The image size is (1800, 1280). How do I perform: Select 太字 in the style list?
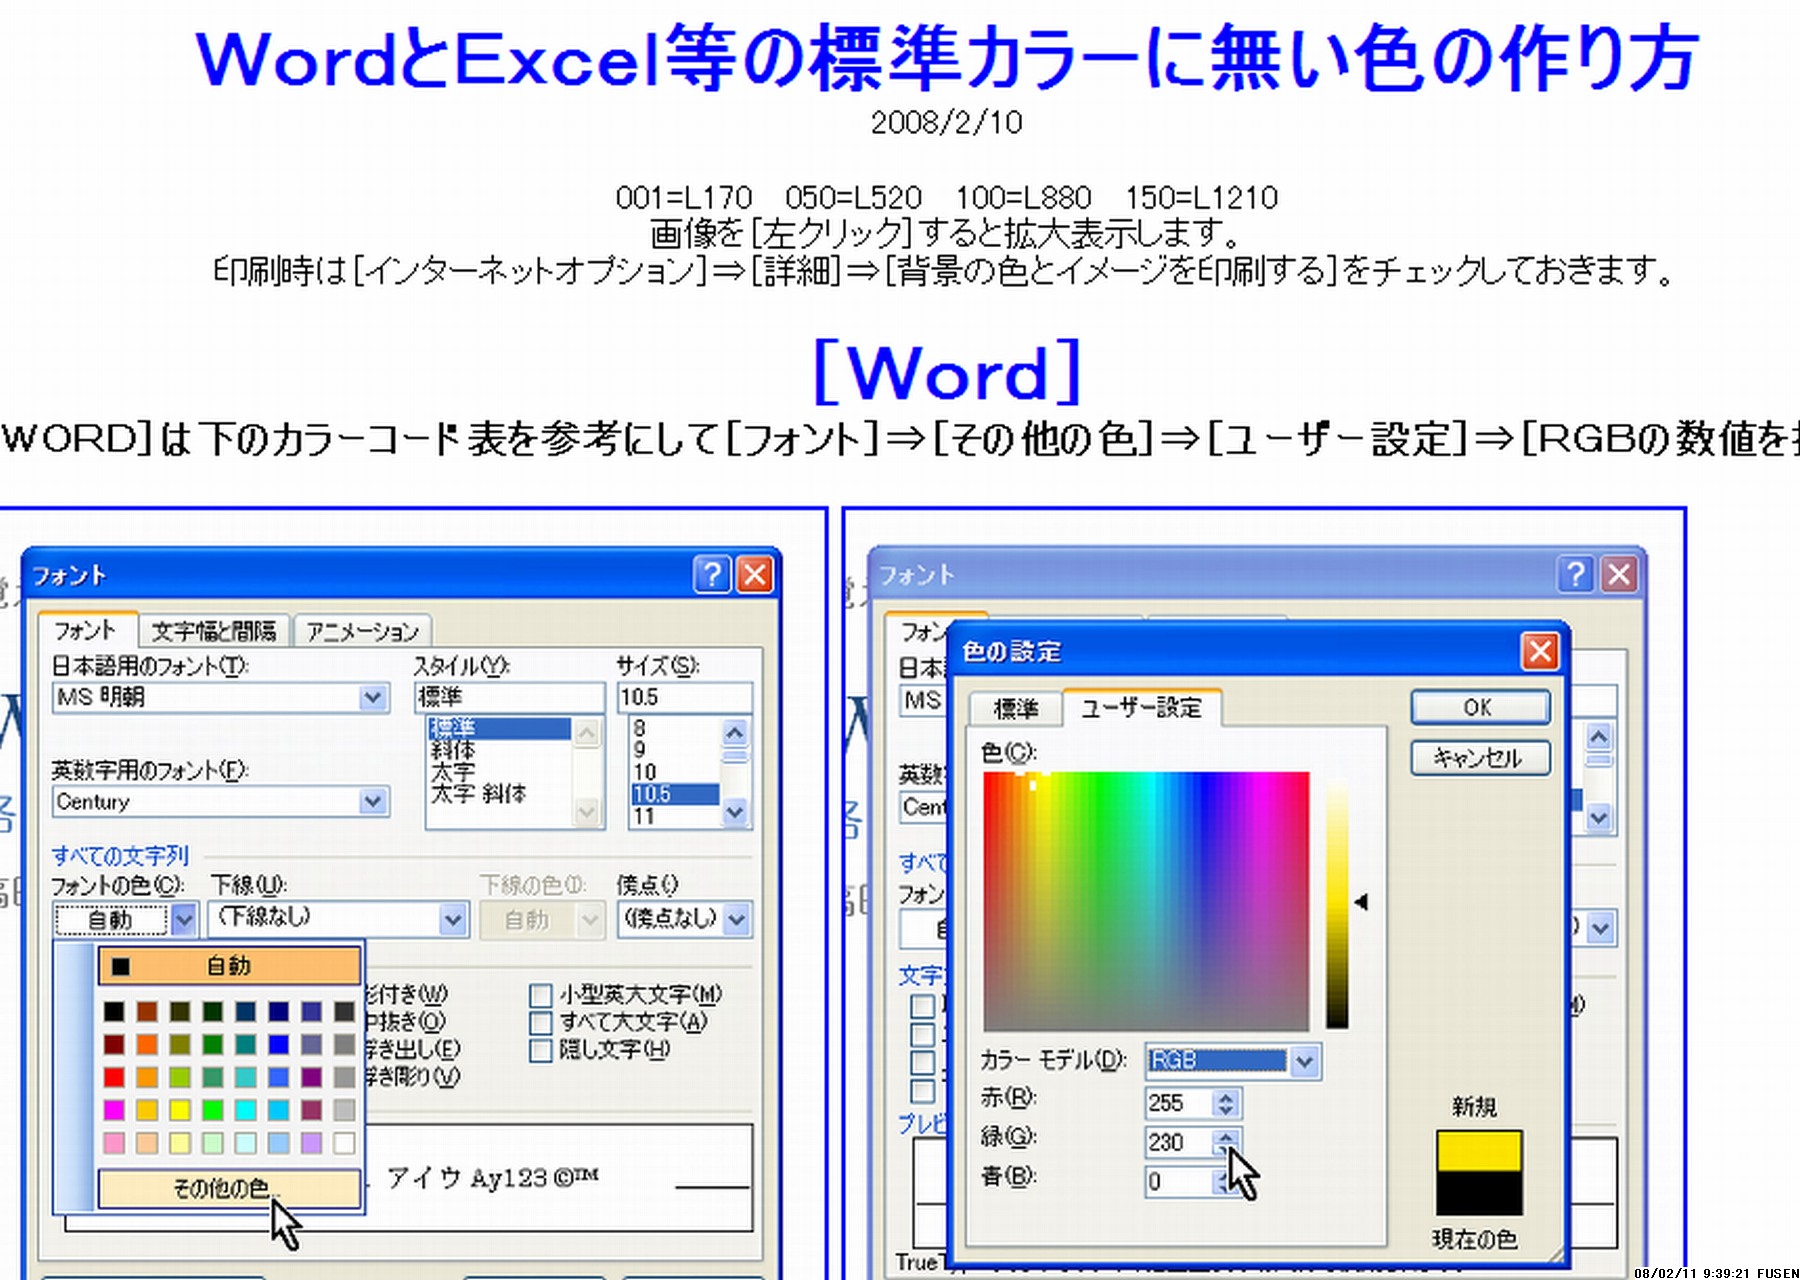point(453,772)
